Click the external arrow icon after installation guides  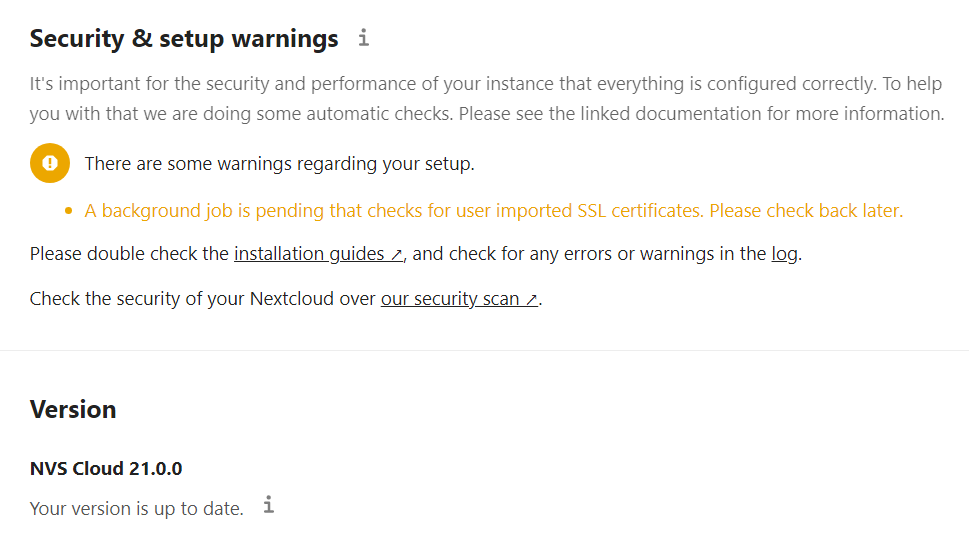[395, 255]
